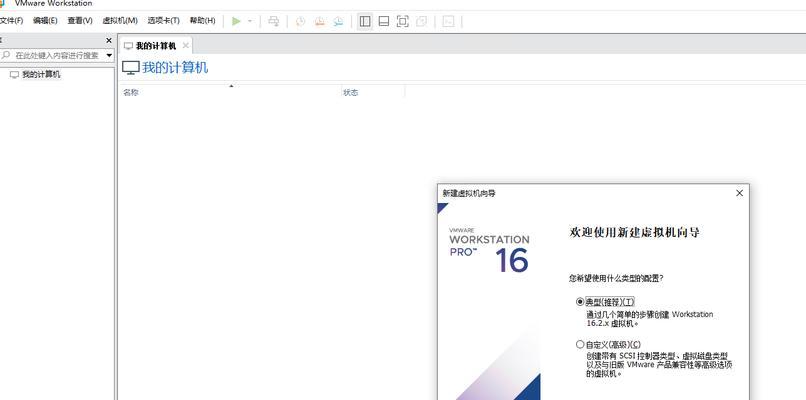Click the library search input field
This screenshot has height=400, width=806.
coord(57,55)
